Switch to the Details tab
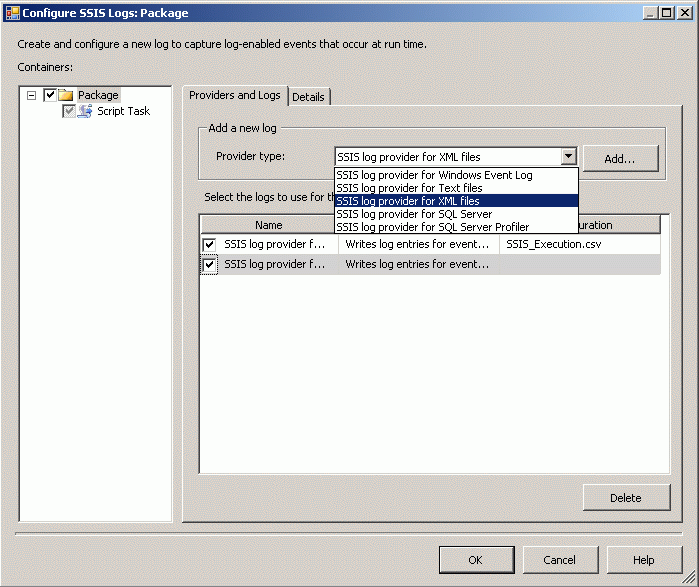 [x=308, y=97]
